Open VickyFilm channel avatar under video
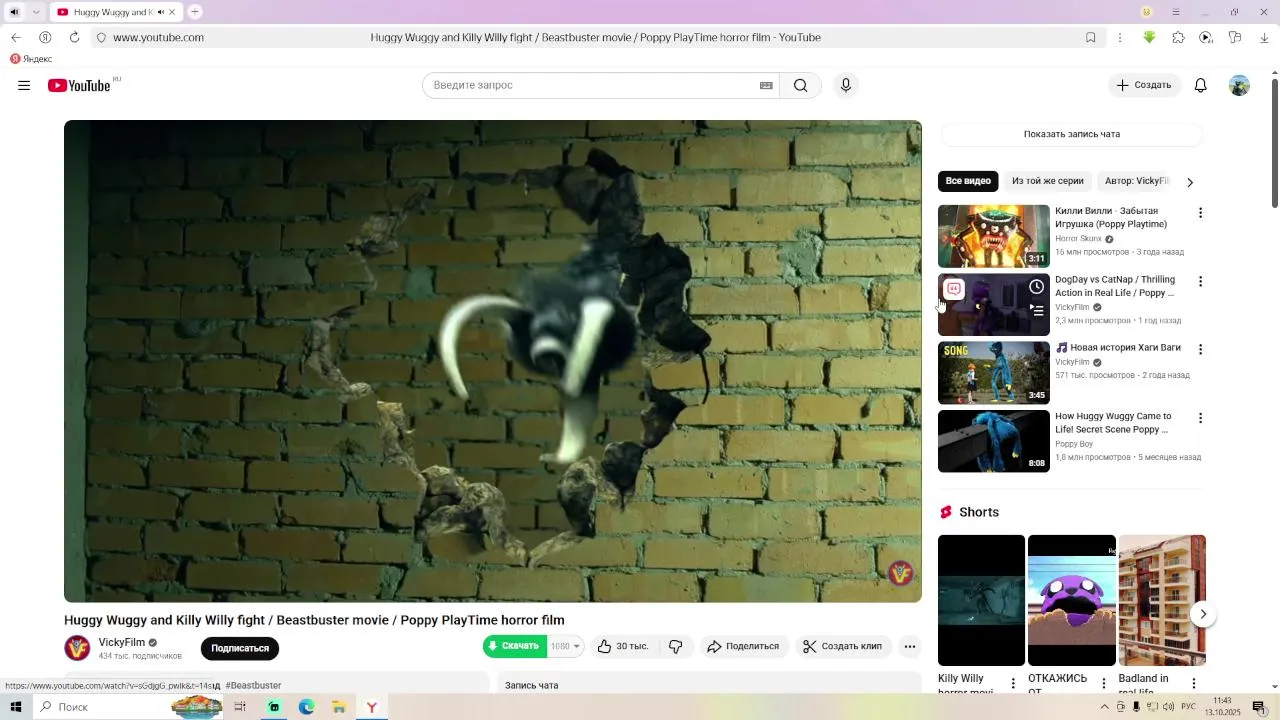 [77, 648]
